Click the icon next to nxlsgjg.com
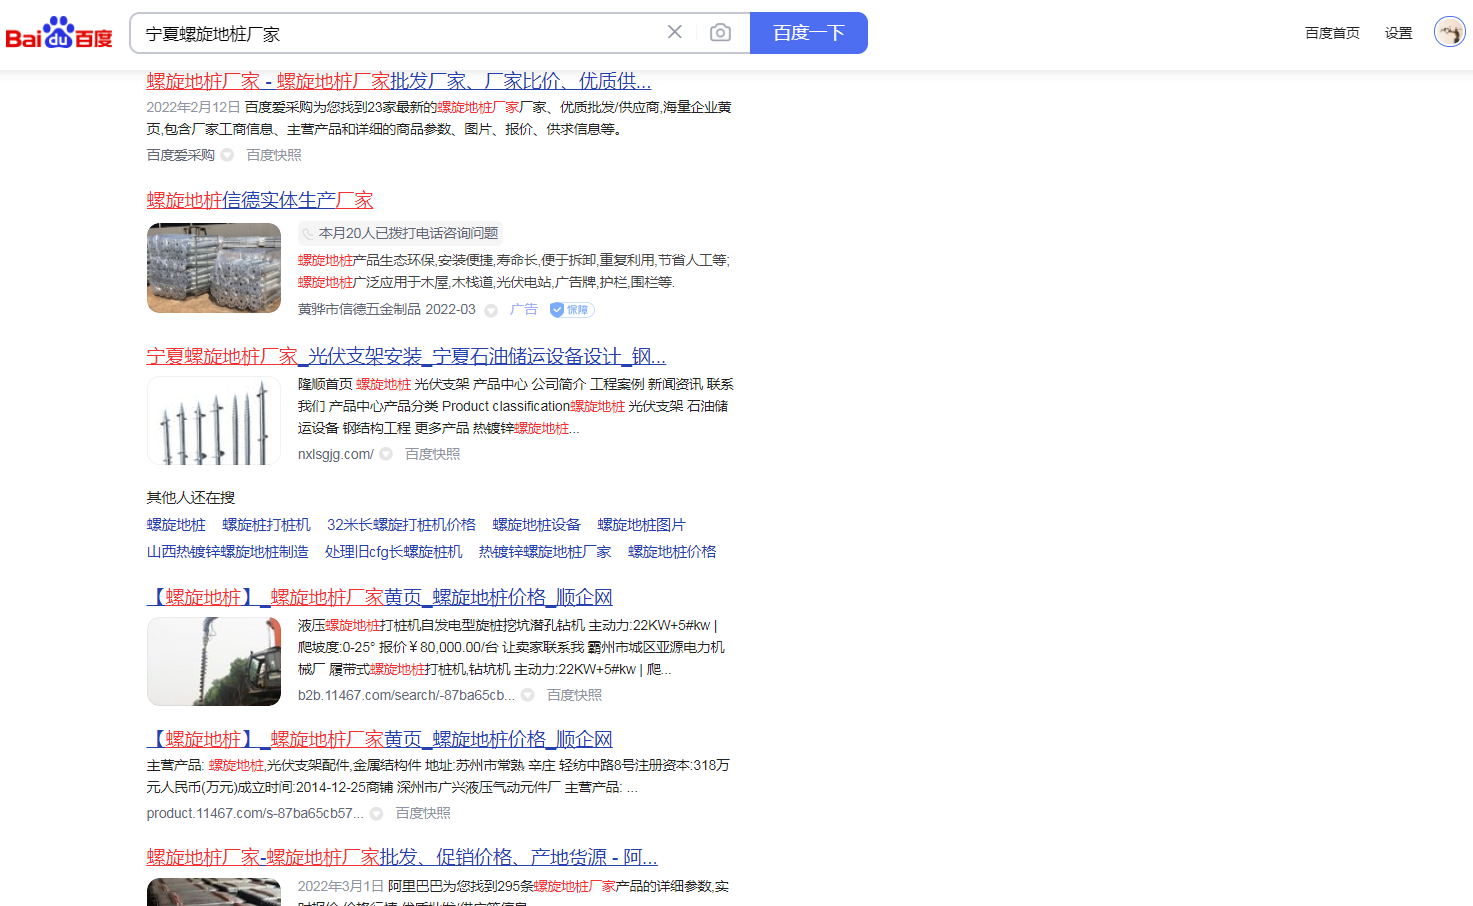The width and height of the screenshot is (1473, 906). point(386,454)
